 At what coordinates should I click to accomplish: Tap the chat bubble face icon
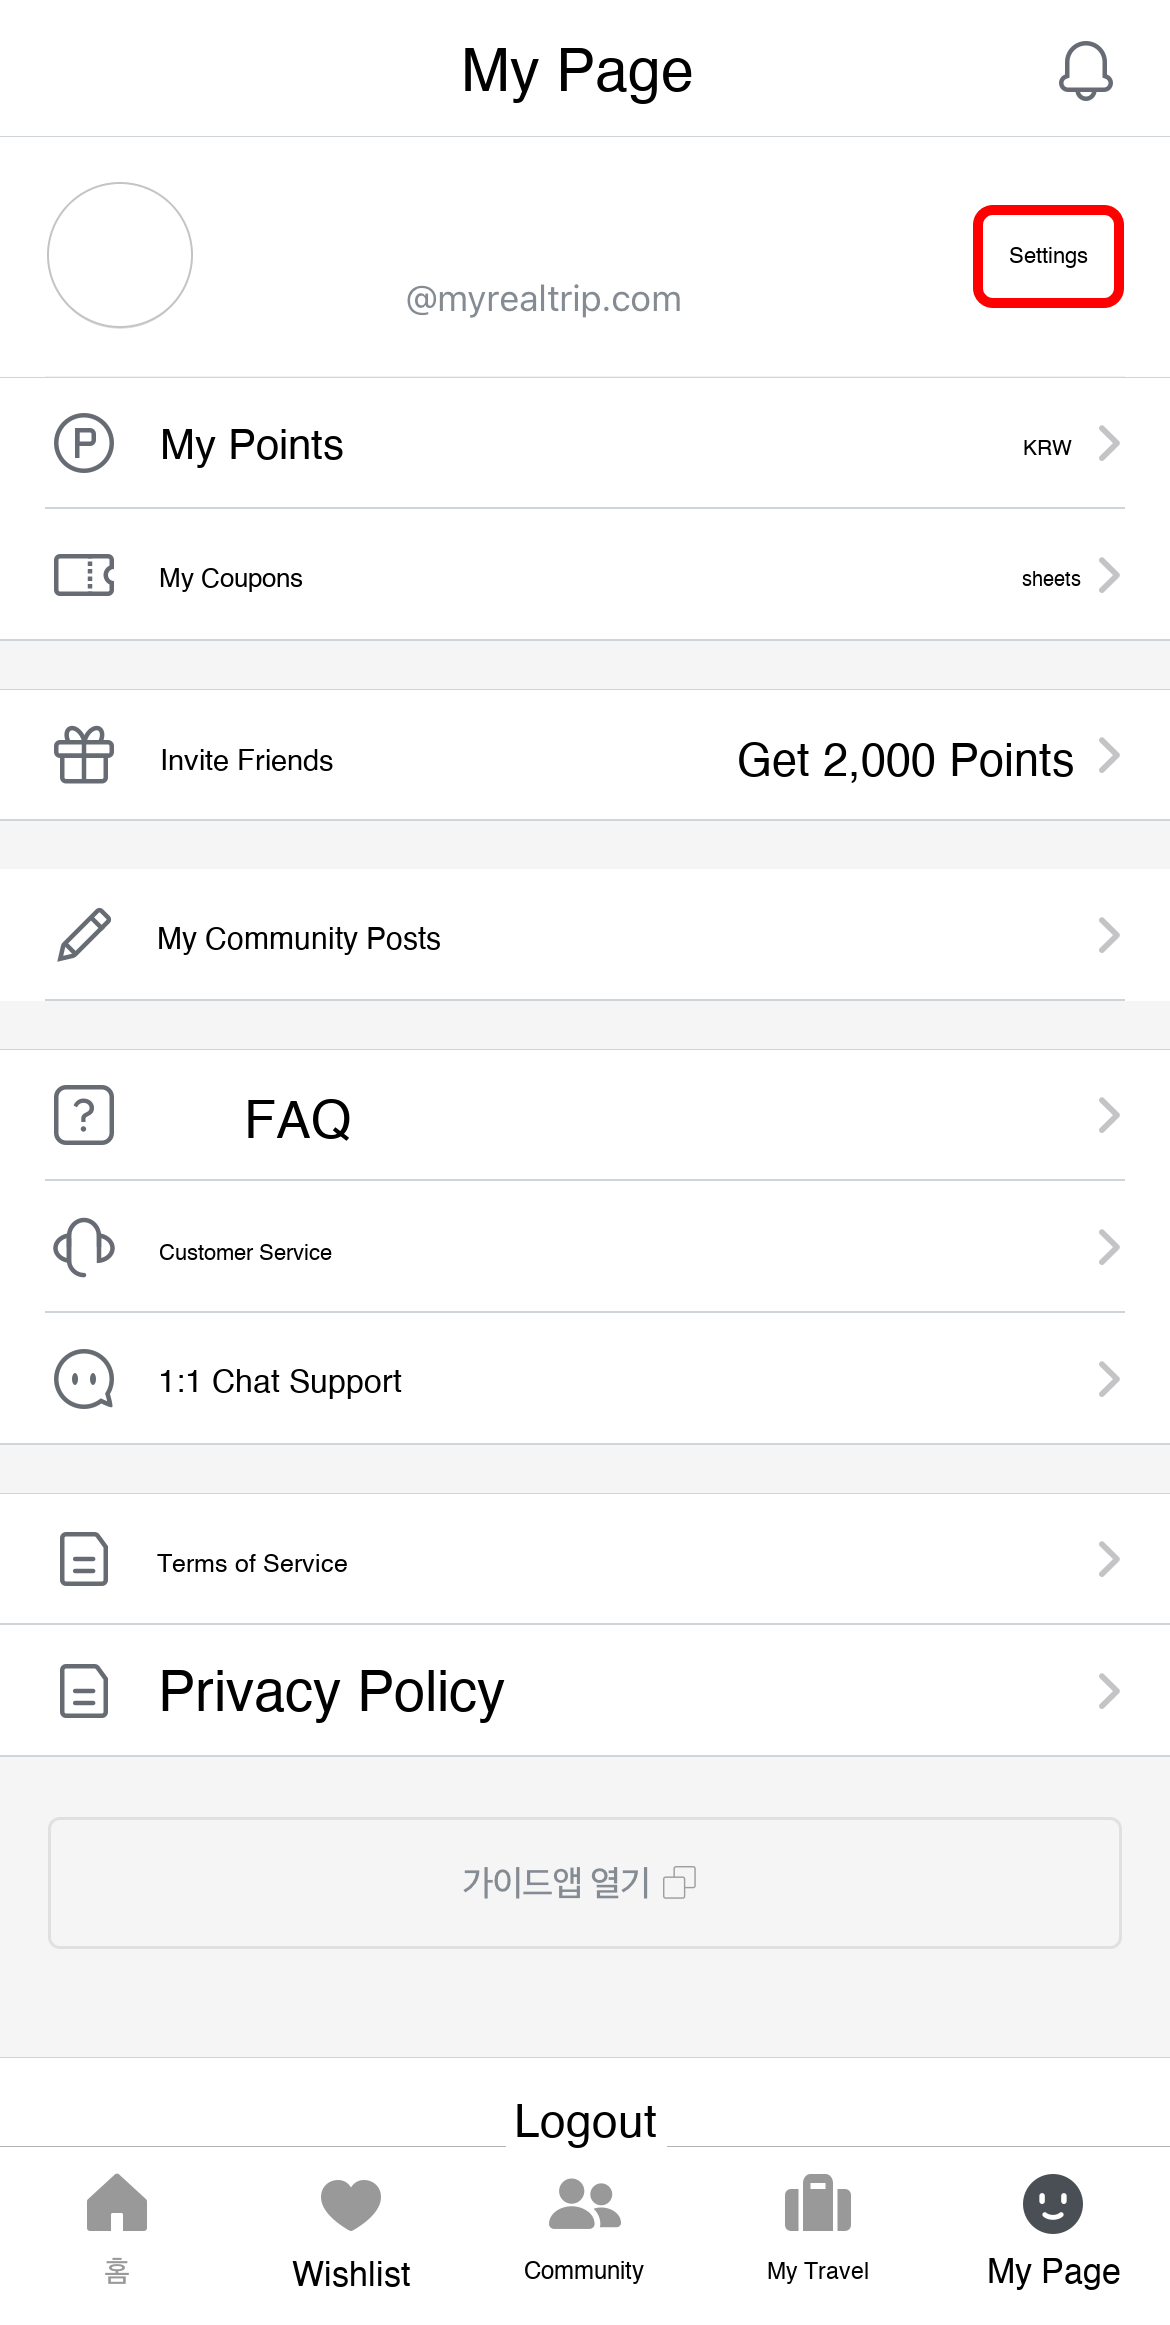pyautogui.click(x=84, y=1380)
